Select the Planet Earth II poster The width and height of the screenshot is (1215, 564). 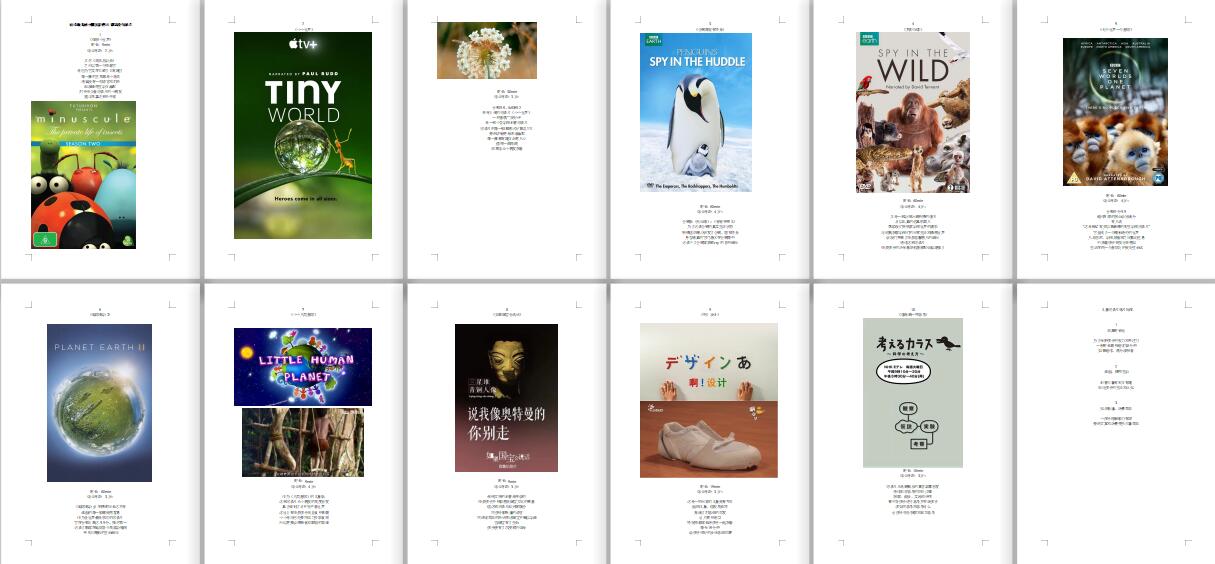[x=99, y=403]
